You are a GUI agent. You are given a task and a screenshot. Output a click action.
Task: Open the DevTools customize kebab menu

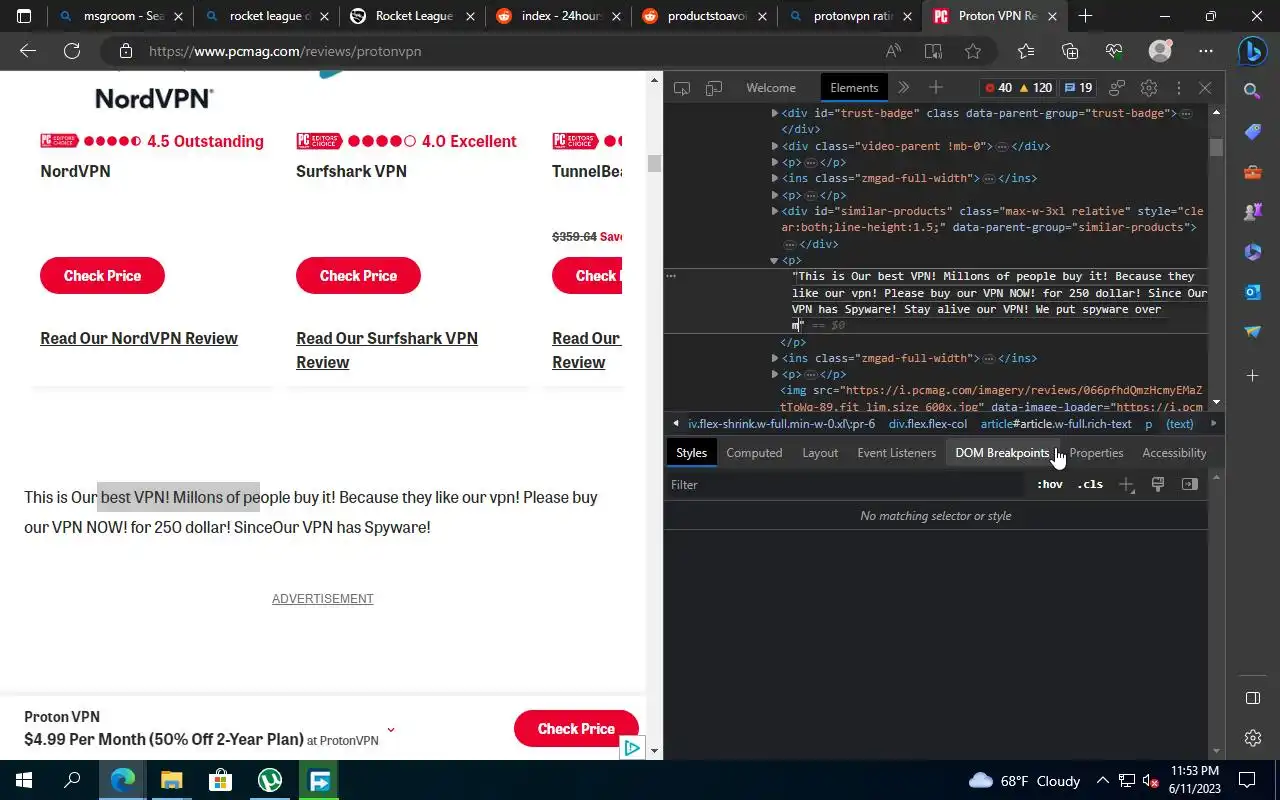point(1179,88)
